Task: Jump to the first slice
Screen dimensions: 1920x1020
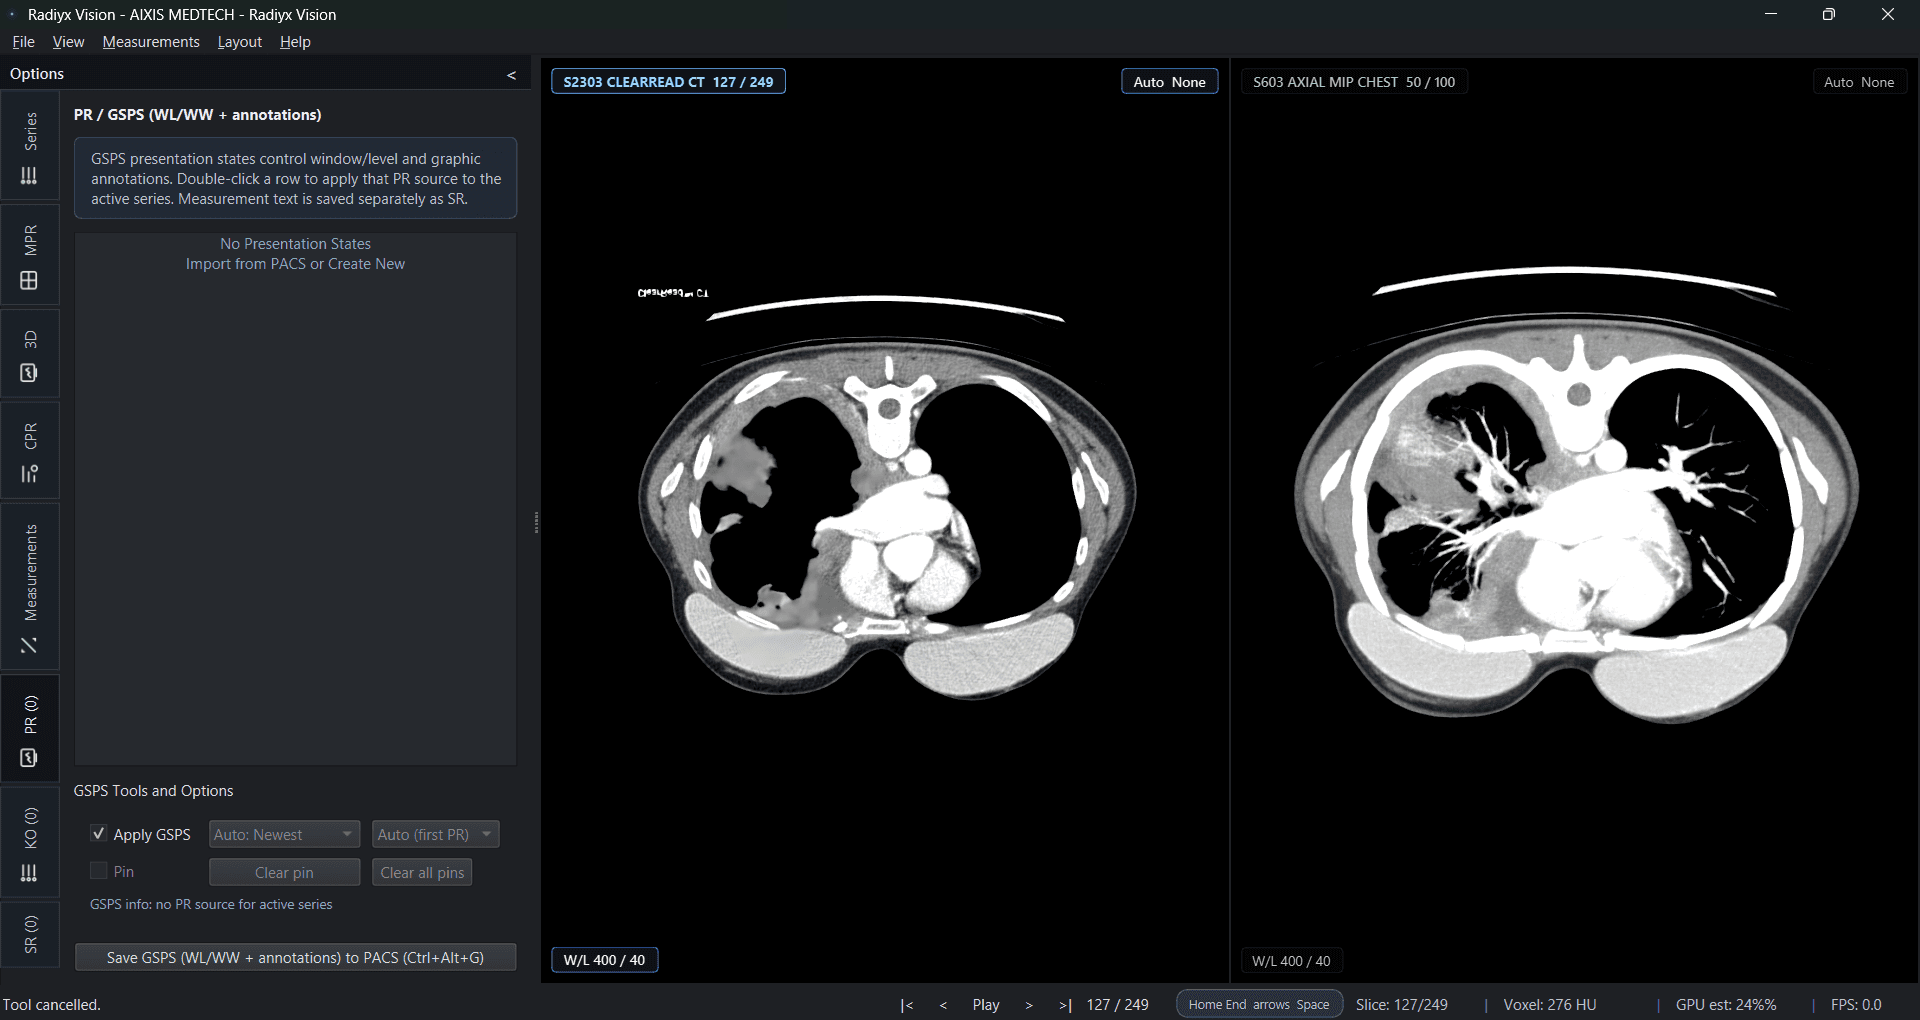Action: (906, 1005)
